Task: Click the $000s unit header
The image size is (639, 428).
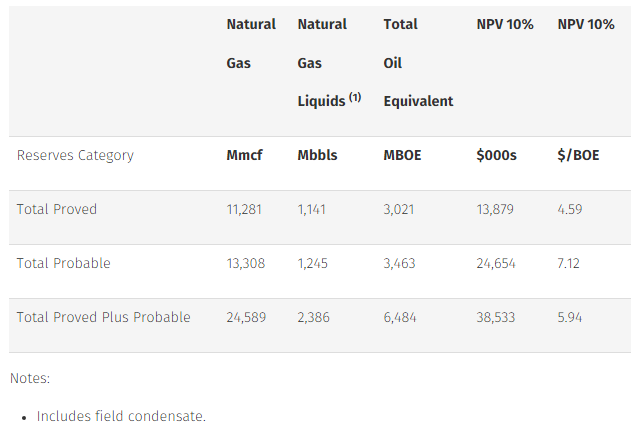Action: pyautogui.click(x=496, y=155)
